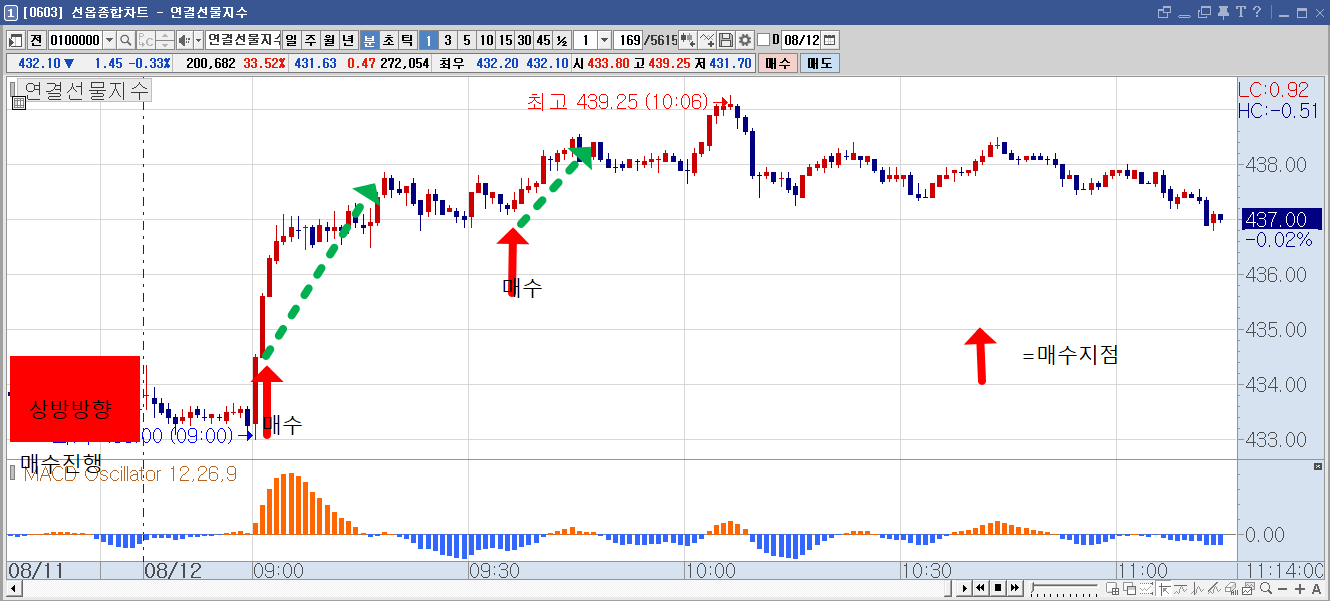The image size is (1330, 601).
Task: Select second 초 period
Action: (388, 40)
